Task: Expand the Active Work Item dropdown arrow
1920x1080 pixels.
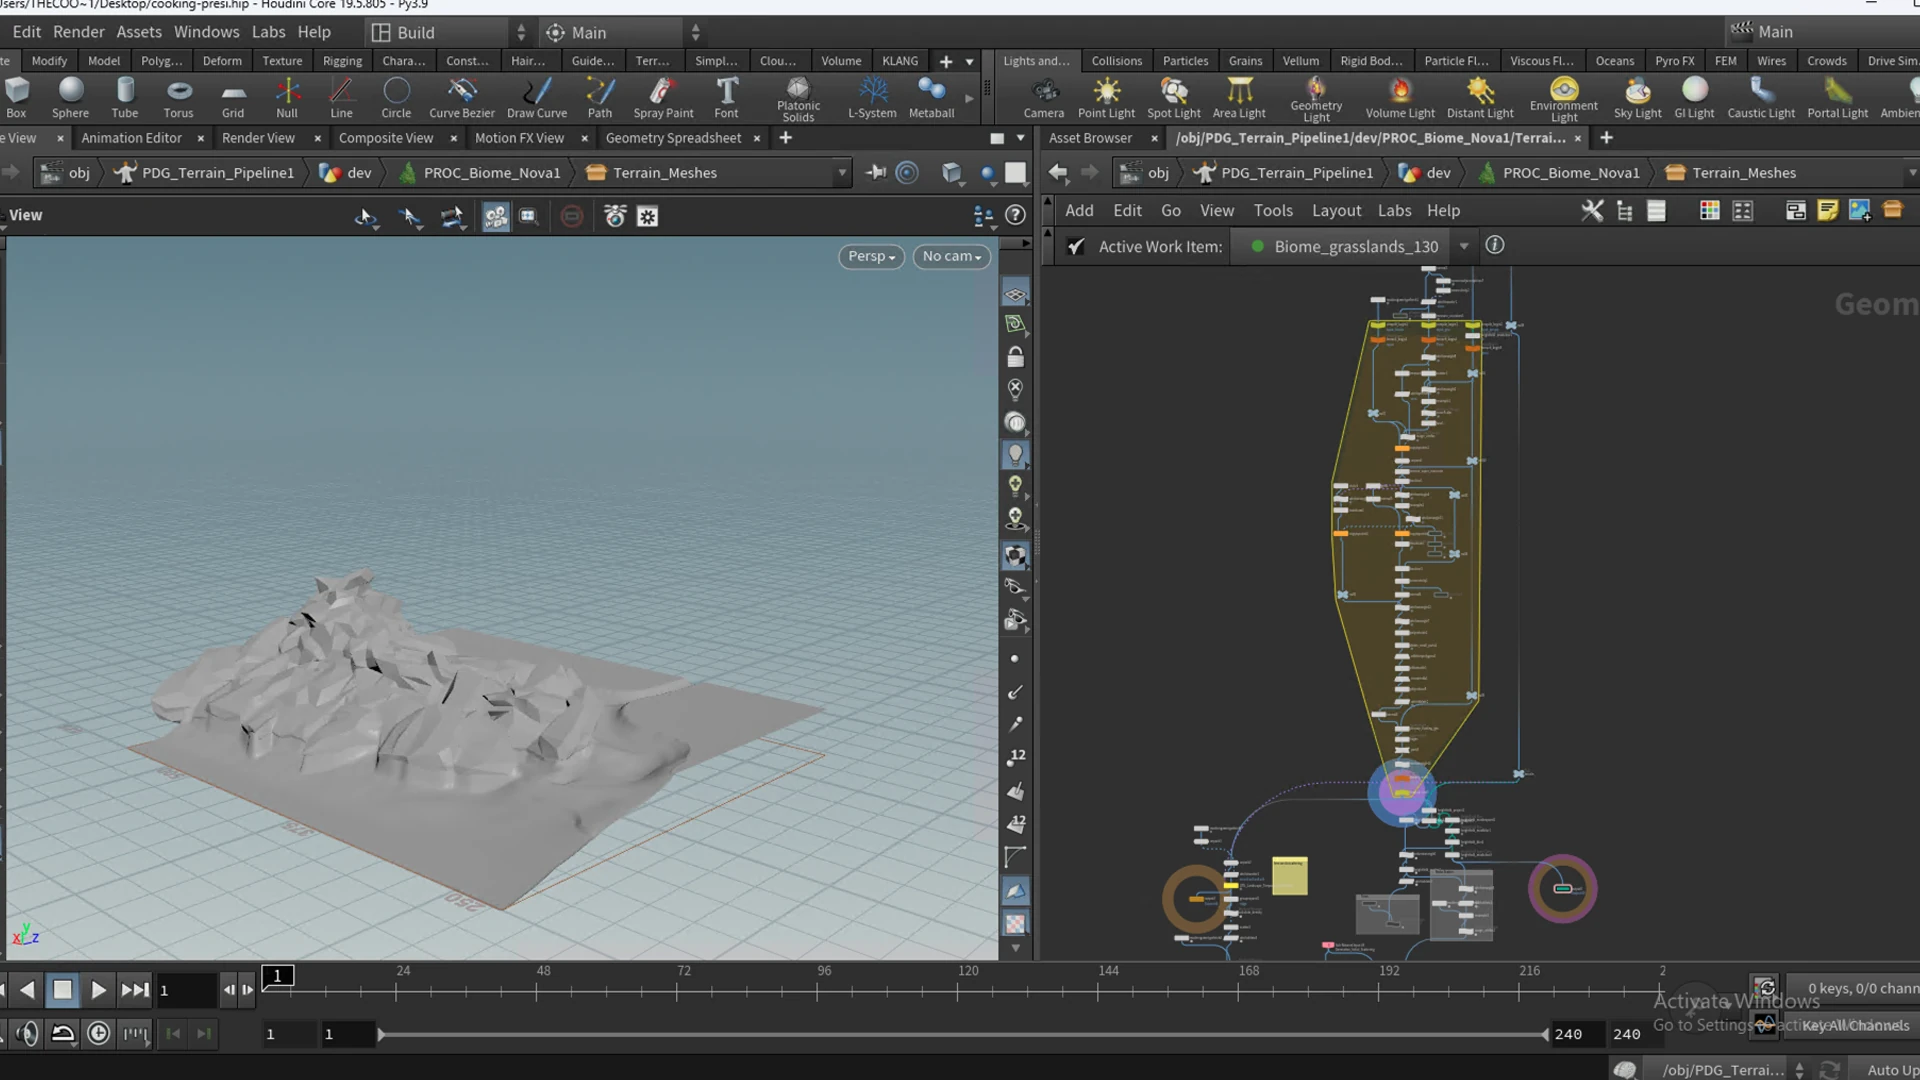Action: 1464,246
